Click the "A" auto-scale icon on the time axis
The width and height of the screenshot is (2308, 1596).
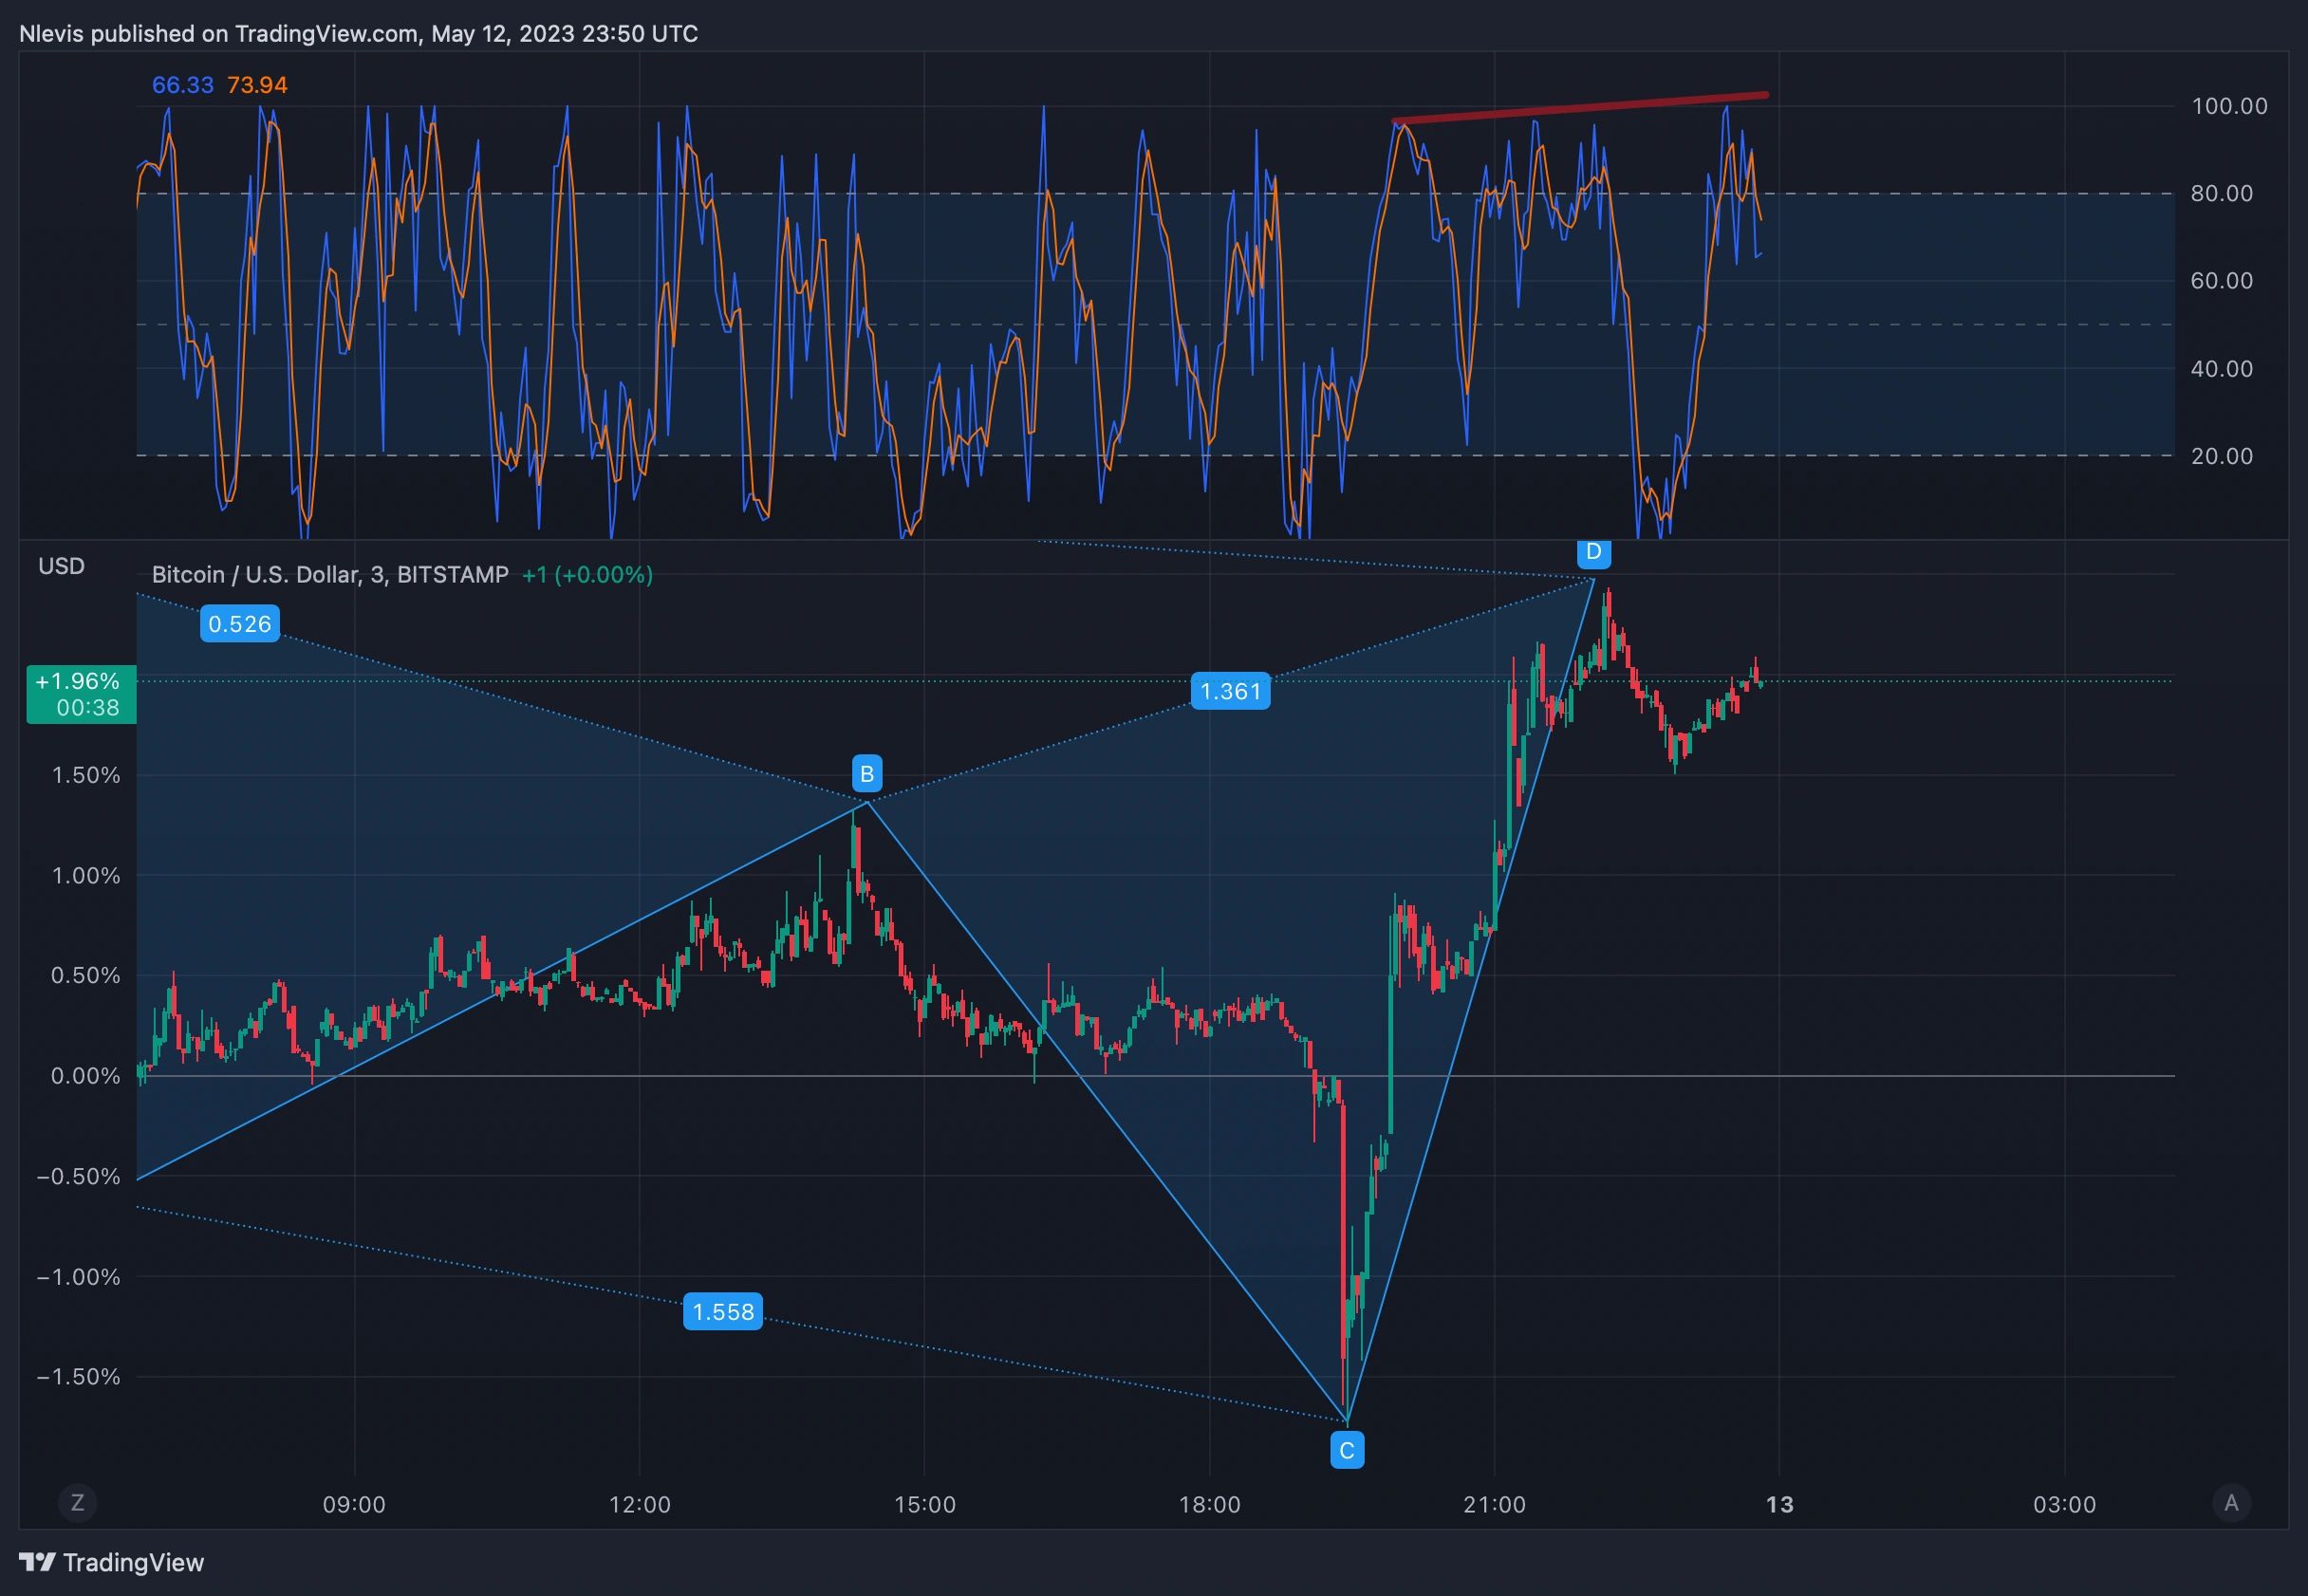pos(2234,1503)
